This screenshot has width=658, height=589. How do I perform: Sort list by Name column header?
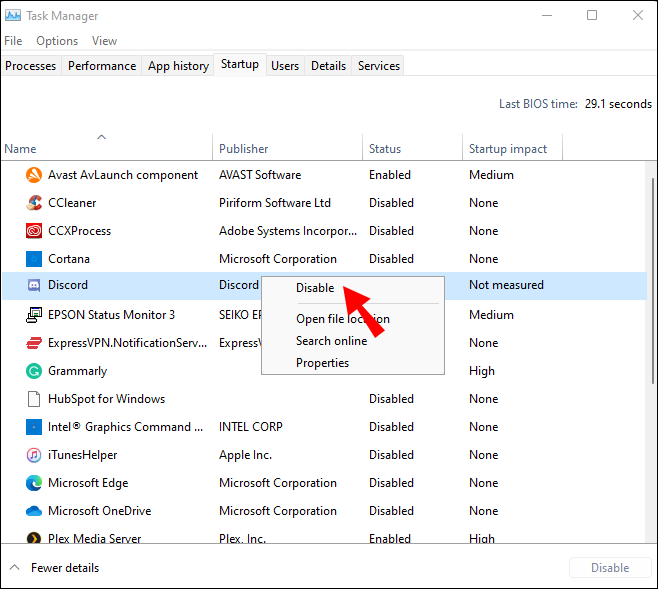(x=20, y=149)
